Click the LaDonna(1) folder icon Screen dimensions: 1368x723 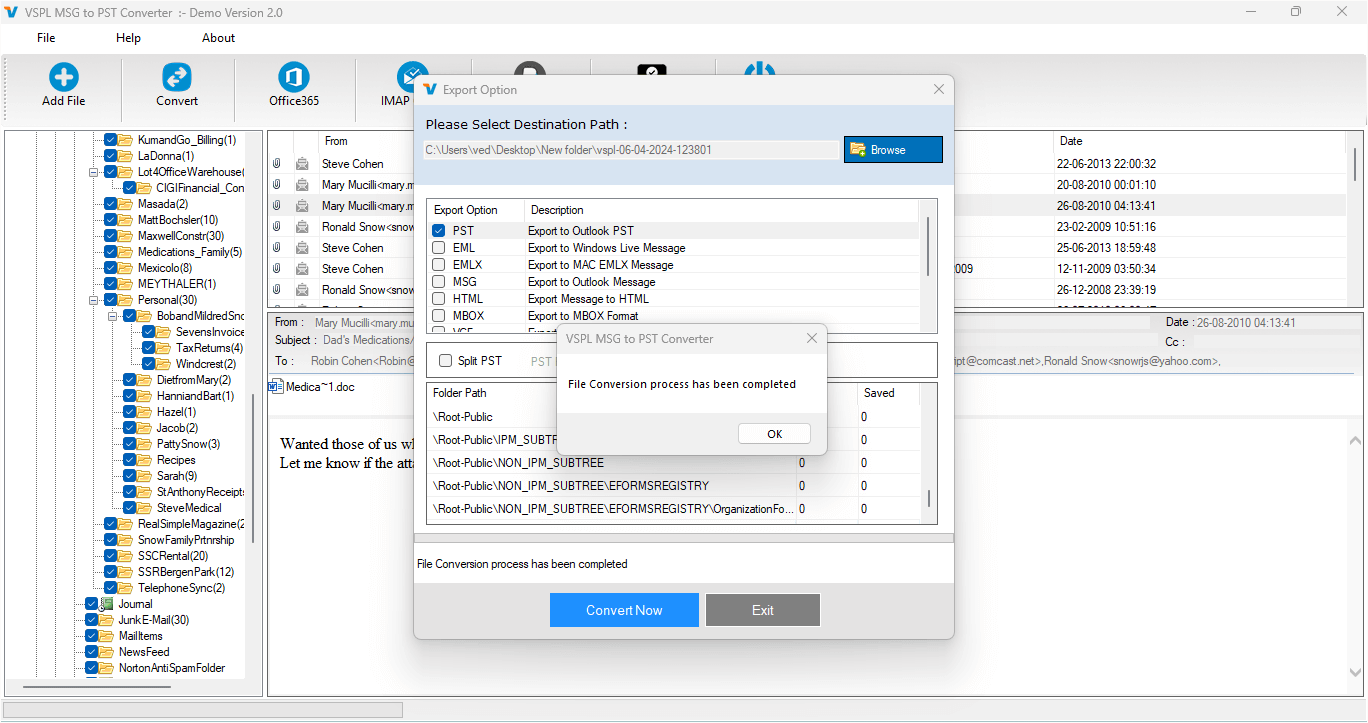point(126,156)
